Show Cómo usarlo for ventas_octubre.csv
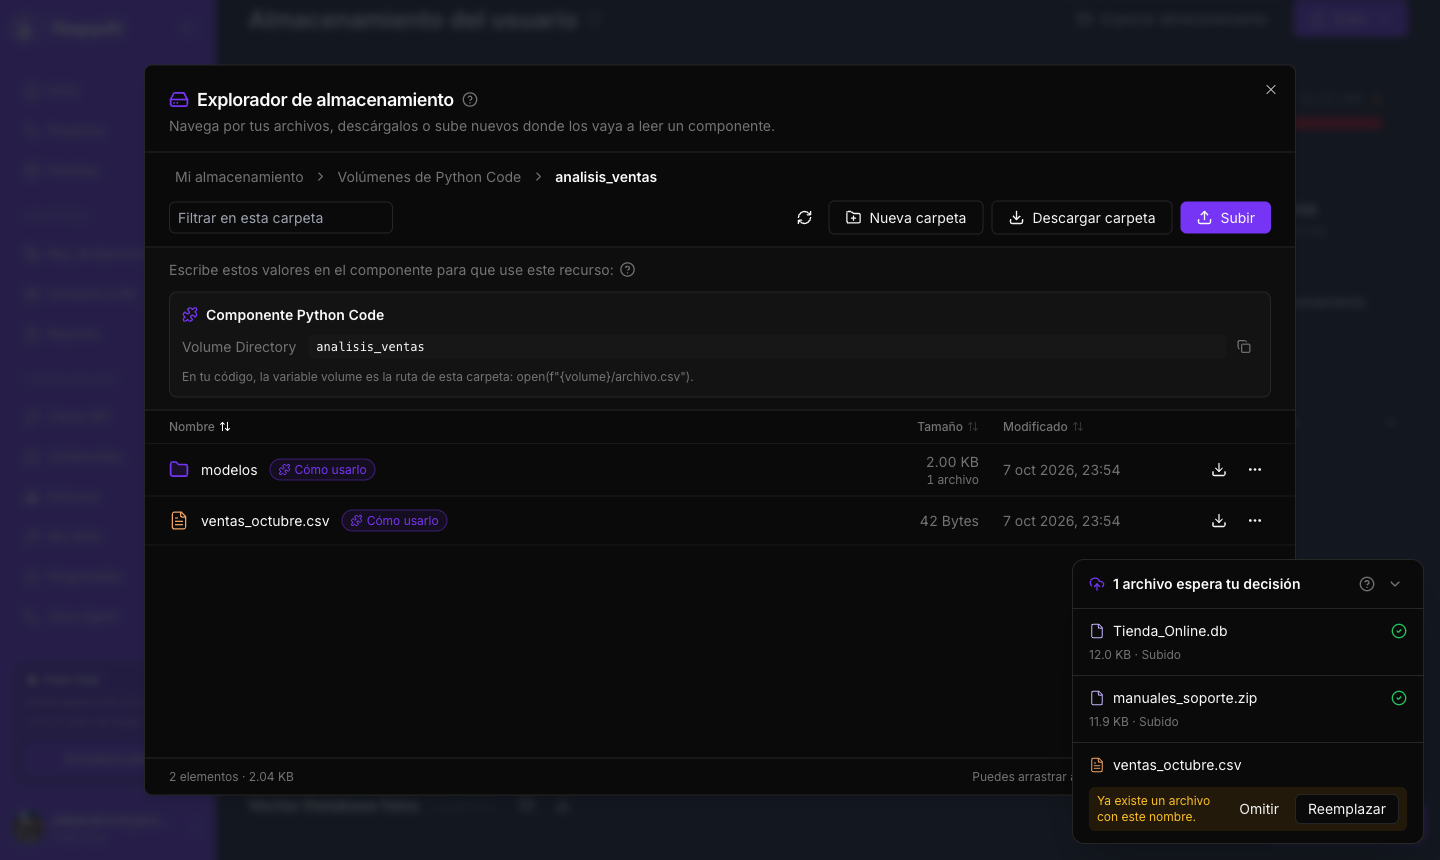The height and width of the screenshot is (860, 1440). point(394,521)
